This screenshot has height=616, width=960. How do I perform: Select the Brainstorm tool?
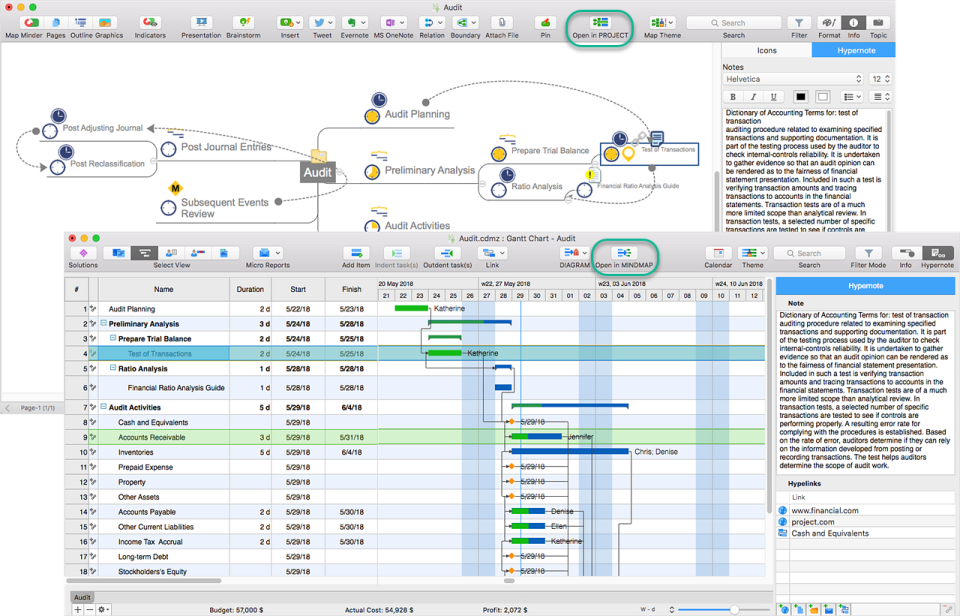243,21
